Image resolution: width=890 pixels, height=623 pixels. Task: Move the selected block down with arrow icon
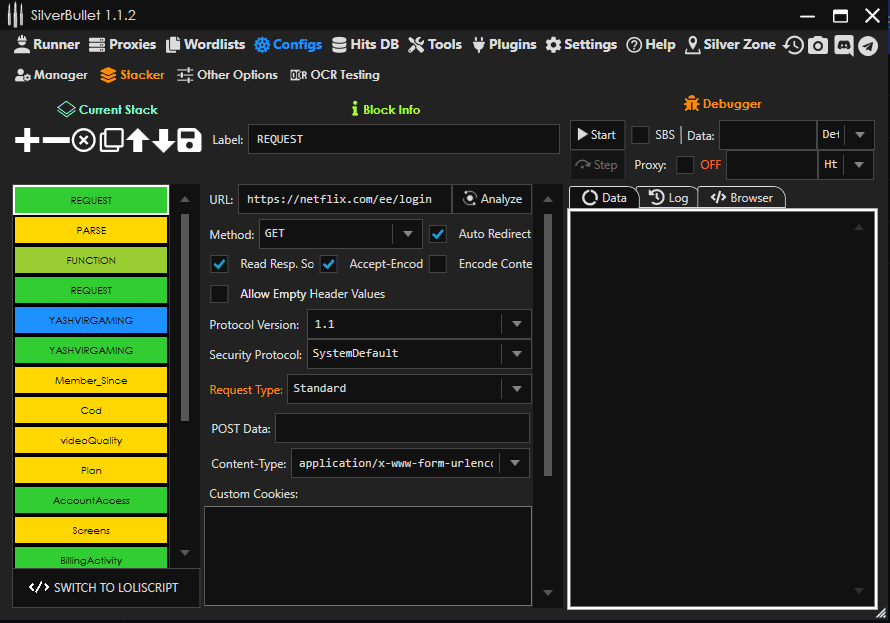coord(163,140)
